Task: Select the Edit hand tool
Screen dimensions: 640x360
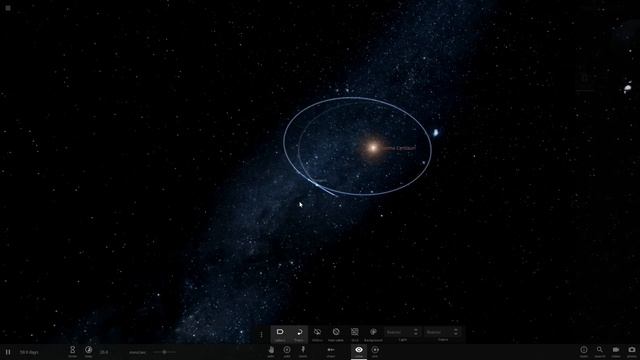Action: click(271, 351)
